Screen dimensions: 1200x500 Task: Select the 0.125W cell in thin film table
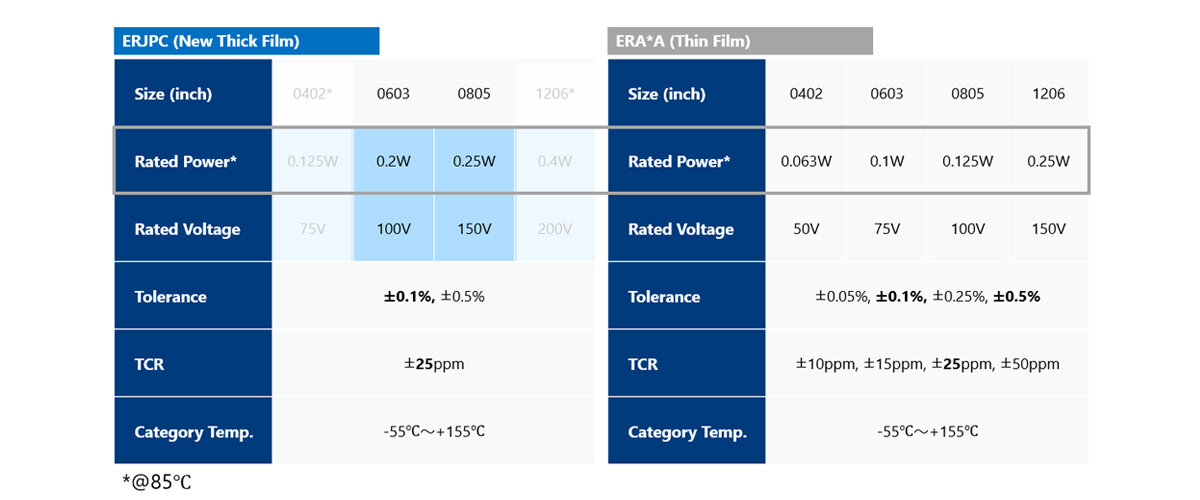[967, 161]
